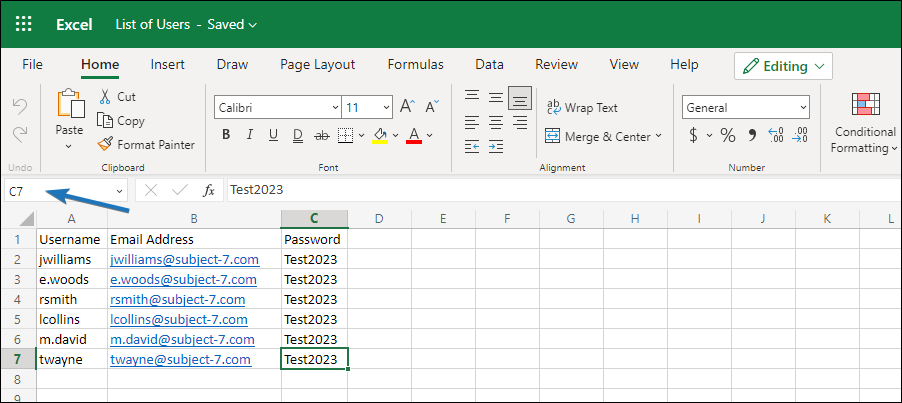
Task: Open the jwilliams@subject-7.com email link
Action: [184, 259]
